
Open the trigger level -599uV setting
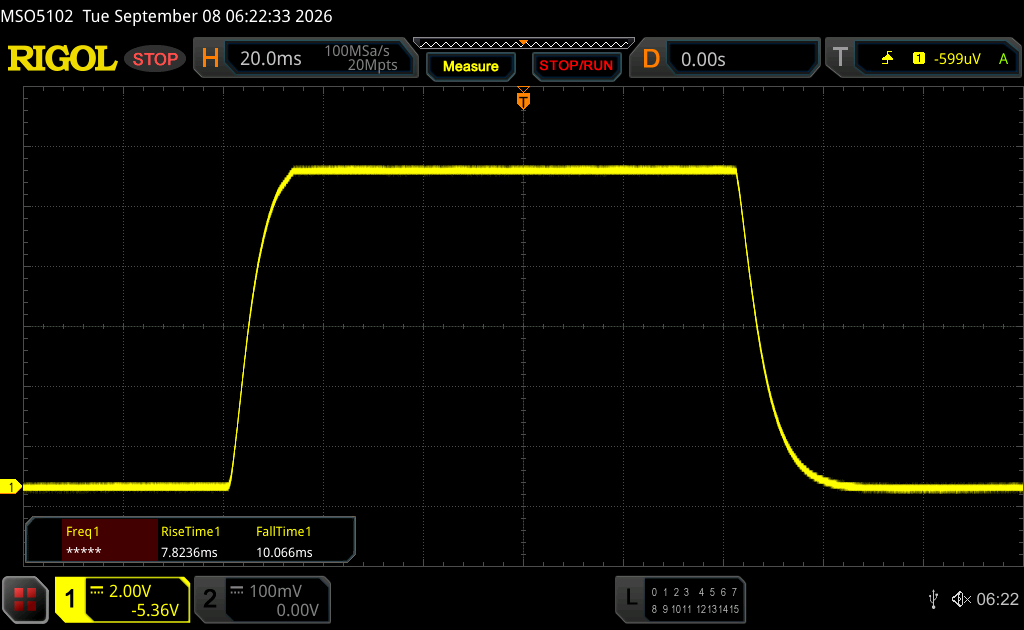click(x=957, y=59)
